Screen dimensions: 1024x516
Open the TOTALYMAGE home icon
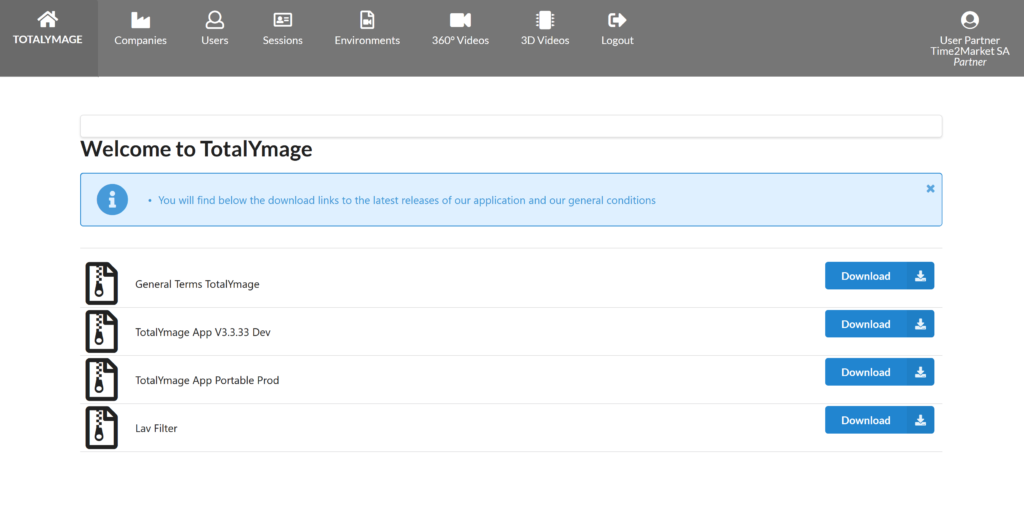48,19
